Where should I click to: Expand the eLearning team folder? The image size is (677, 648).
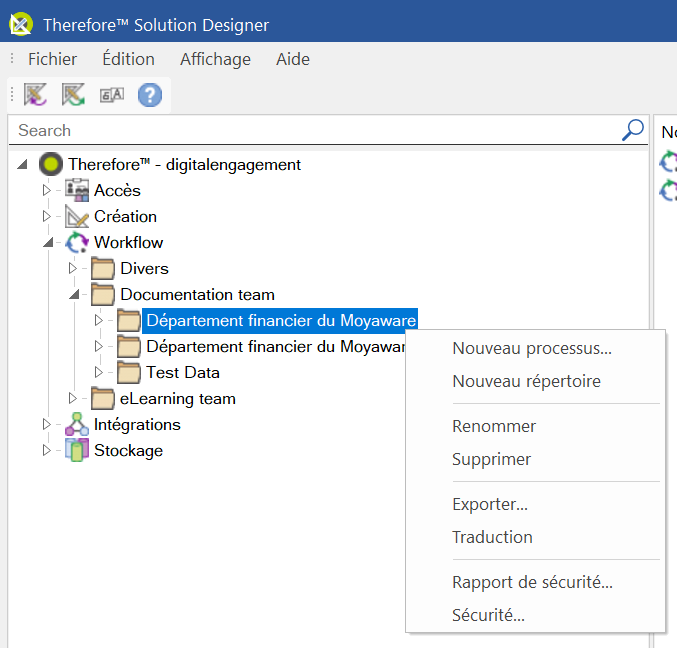tap(73, 398)
